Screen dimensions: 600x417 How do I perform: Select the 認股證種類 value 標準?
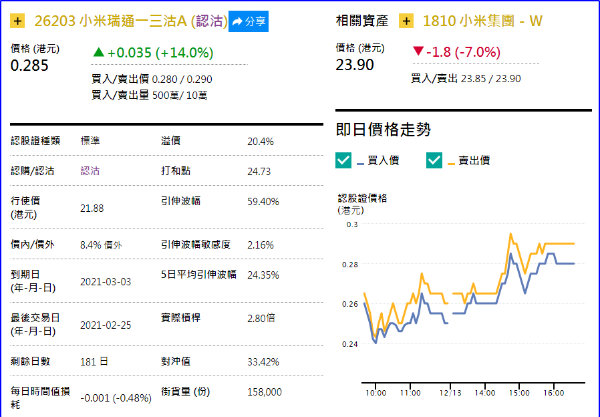coord(90,141)
